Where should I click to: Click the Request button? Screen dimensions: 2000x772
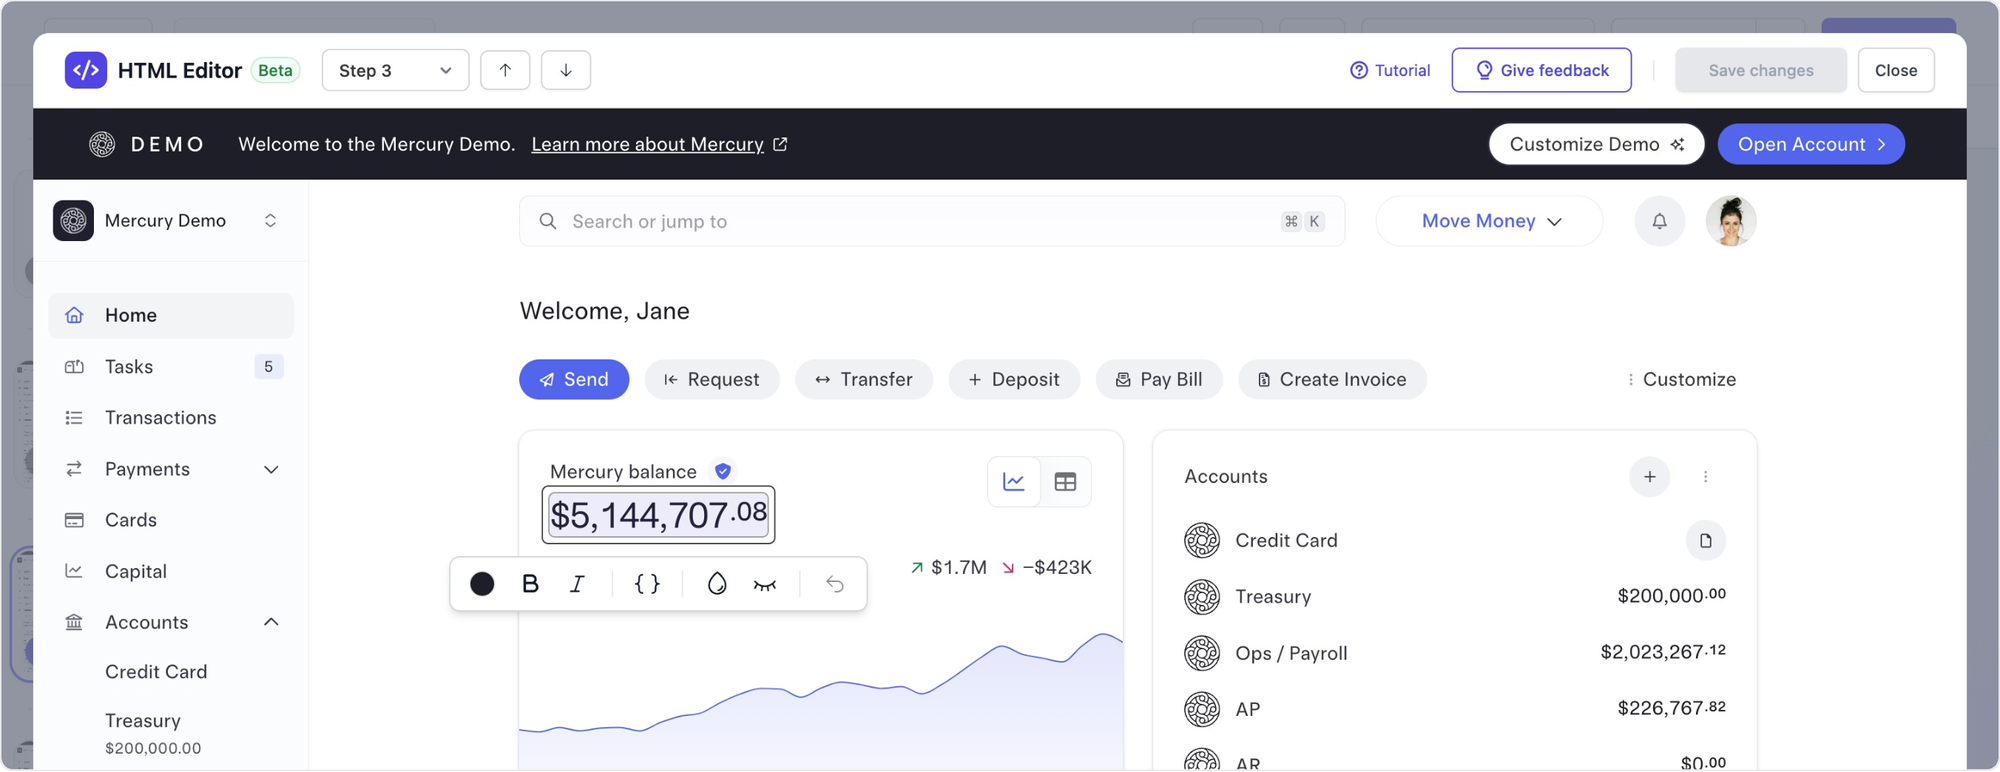pos(712,379)
